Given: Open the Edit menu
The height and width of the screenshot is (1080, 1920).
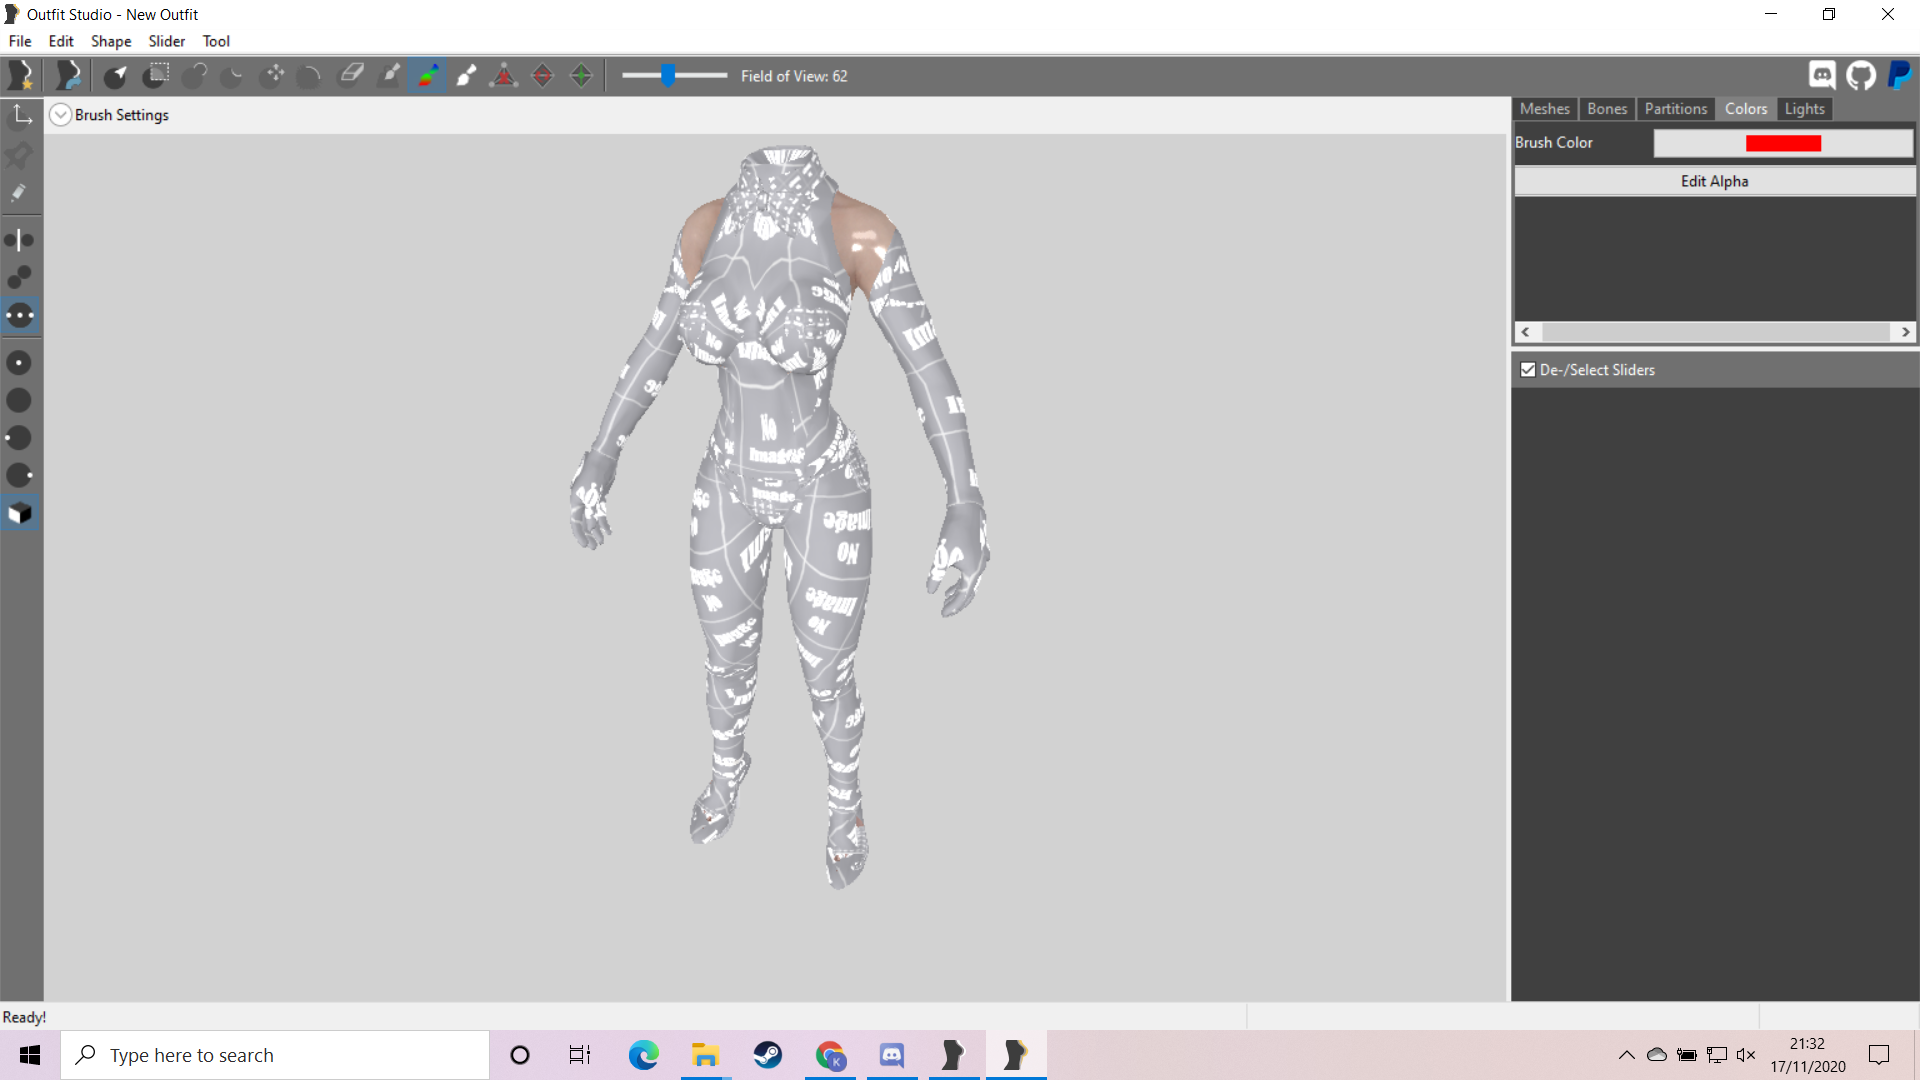Looking at the screenshot, I should click(x=61, y=41).
